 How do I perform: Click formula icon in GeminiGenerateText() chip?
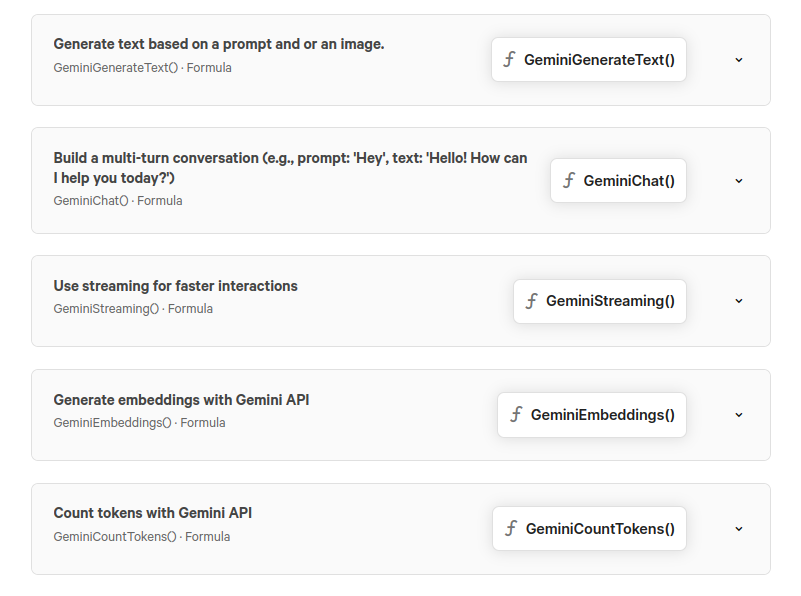(509, 60)
